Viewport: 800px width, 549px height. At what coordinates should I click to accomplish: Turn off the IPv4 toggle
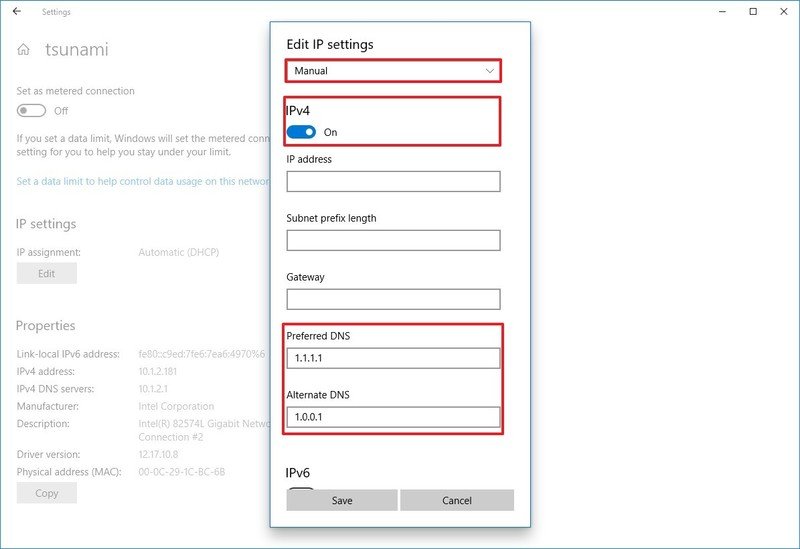301,132
